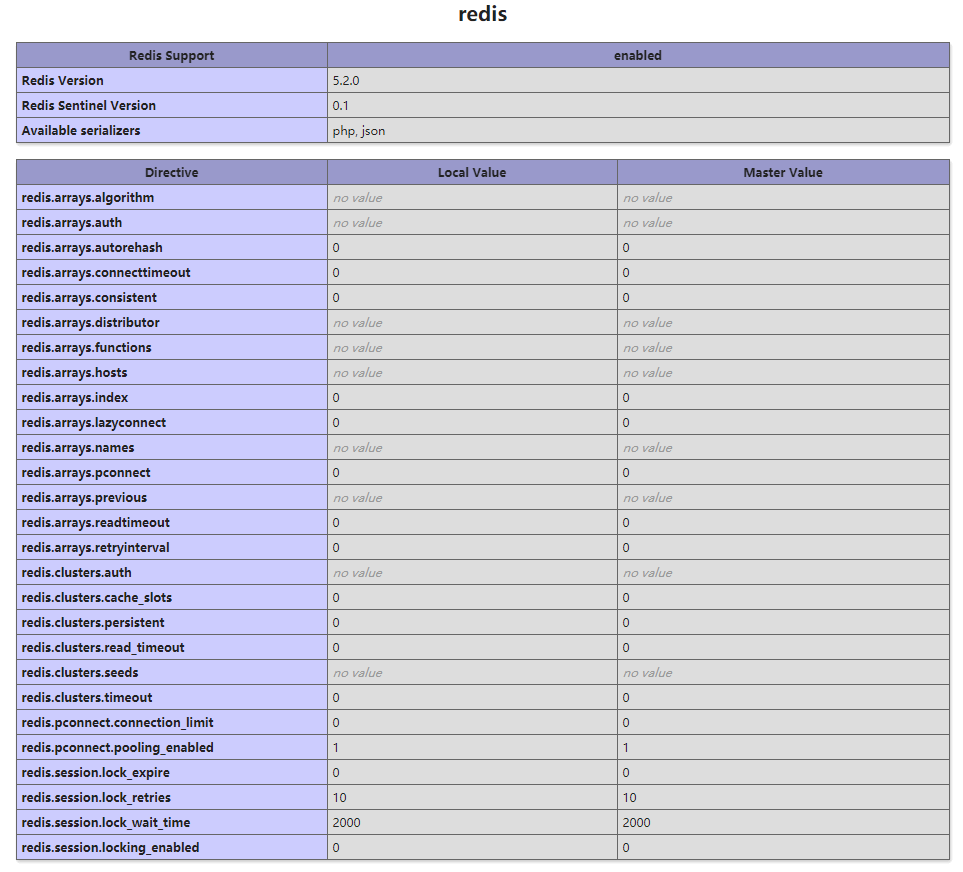This screenshot has width=963, height=872.
Task: Select the 'redis.arrays.readtimeout' directive
Action: tap(95, 523)
